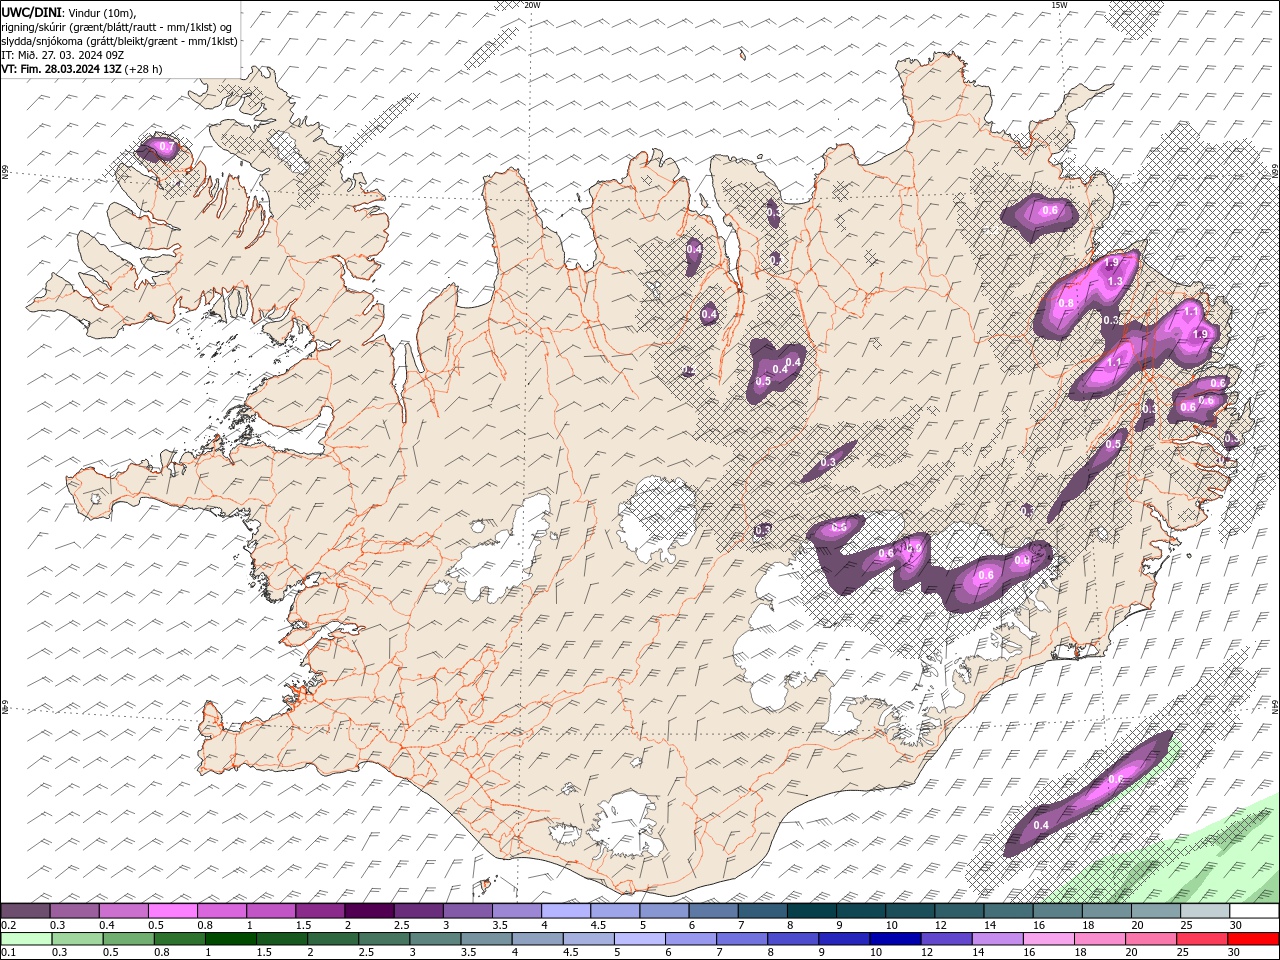Click the pale blue upper legend swatch between 4 and 4.5
Screen dimensions: 1280x960
(x=566, y=911)
